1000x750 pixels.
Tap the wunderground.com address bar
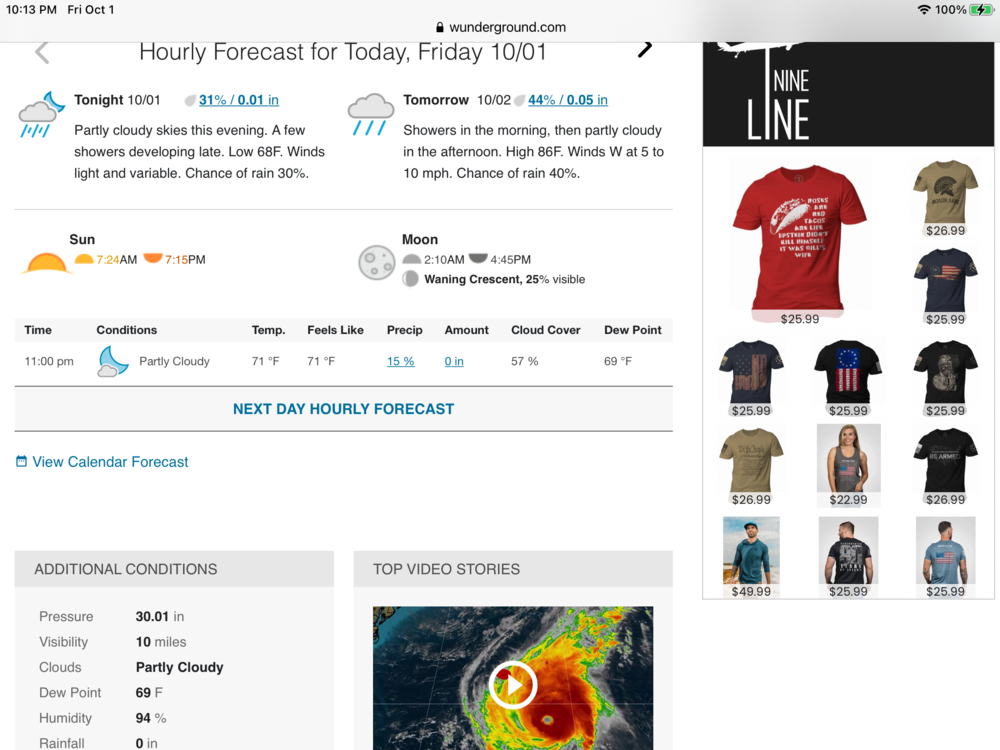point(500,27)
